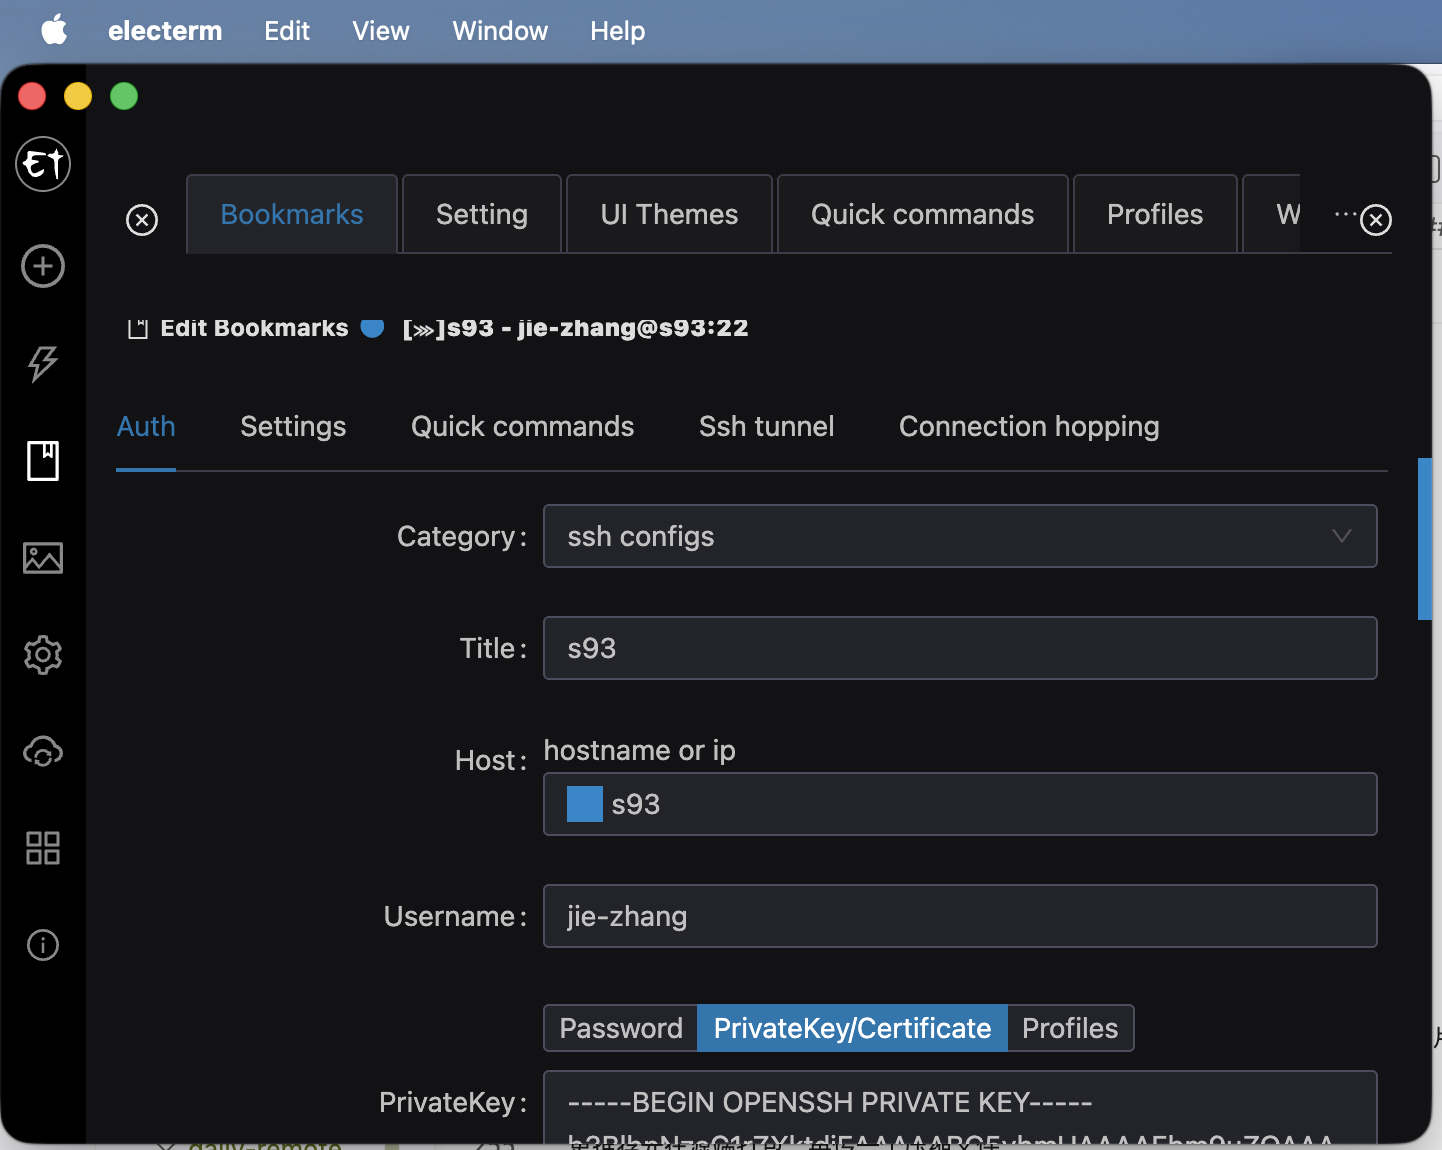
Task: Select the Settings sub-tab of the bookmark
Action: click(x=293, y=427)
